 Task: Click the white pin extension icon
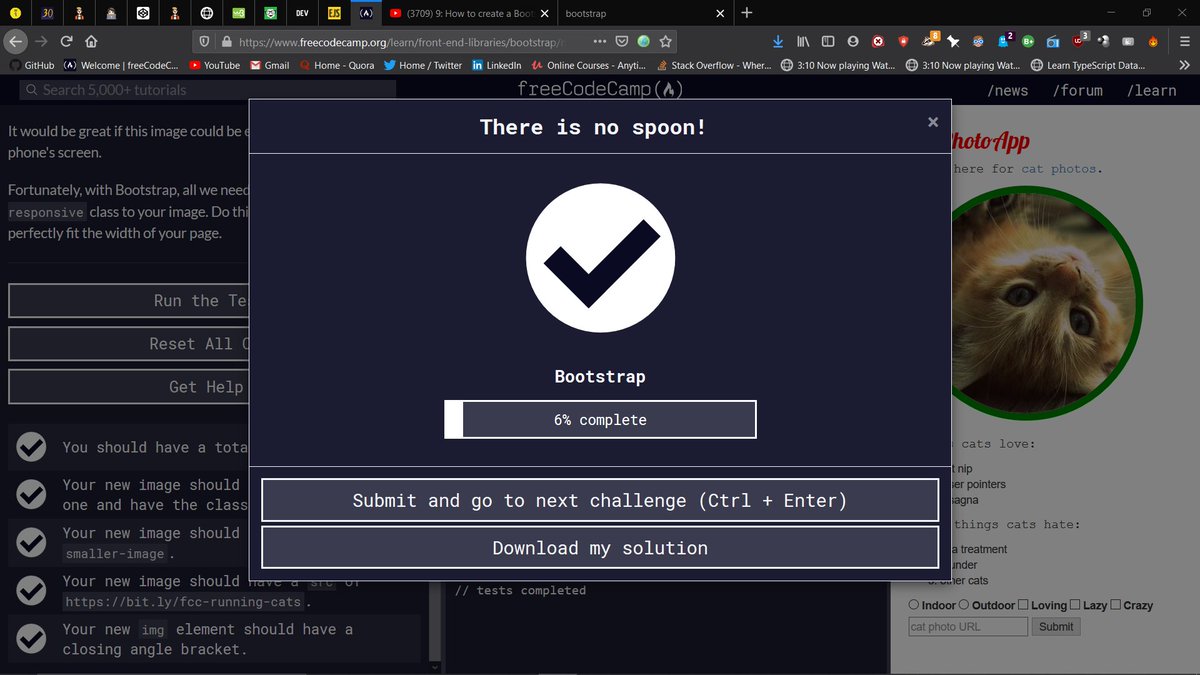coord(953,42)
